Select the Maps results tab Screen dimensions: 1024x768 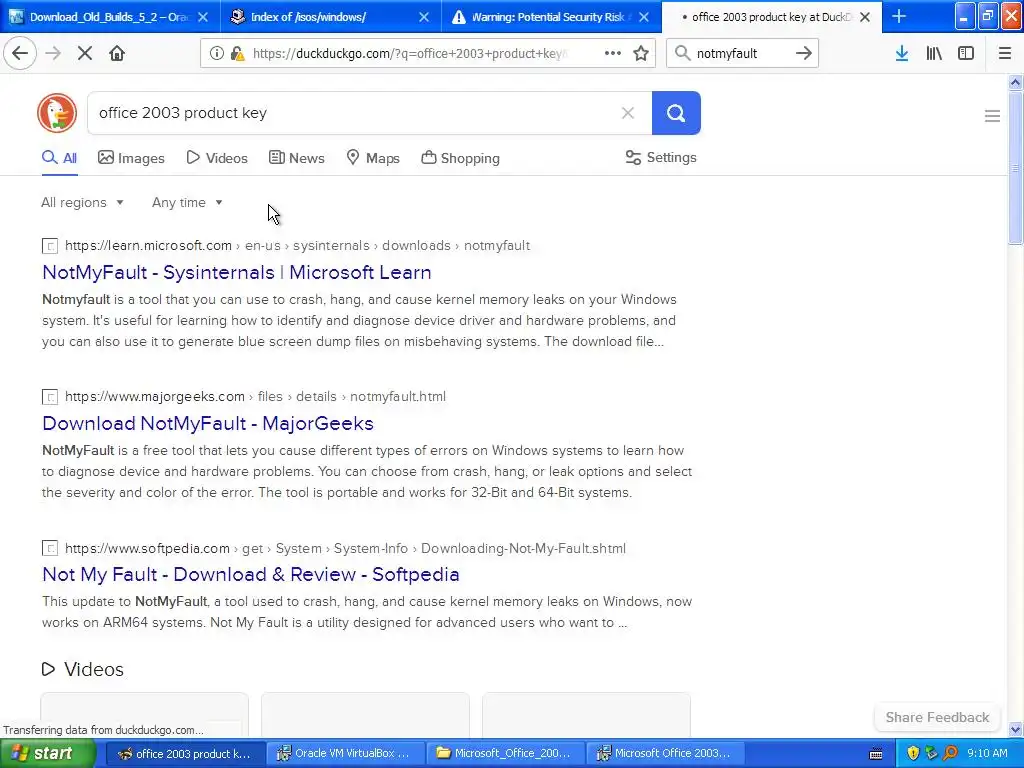pos(372,158)
